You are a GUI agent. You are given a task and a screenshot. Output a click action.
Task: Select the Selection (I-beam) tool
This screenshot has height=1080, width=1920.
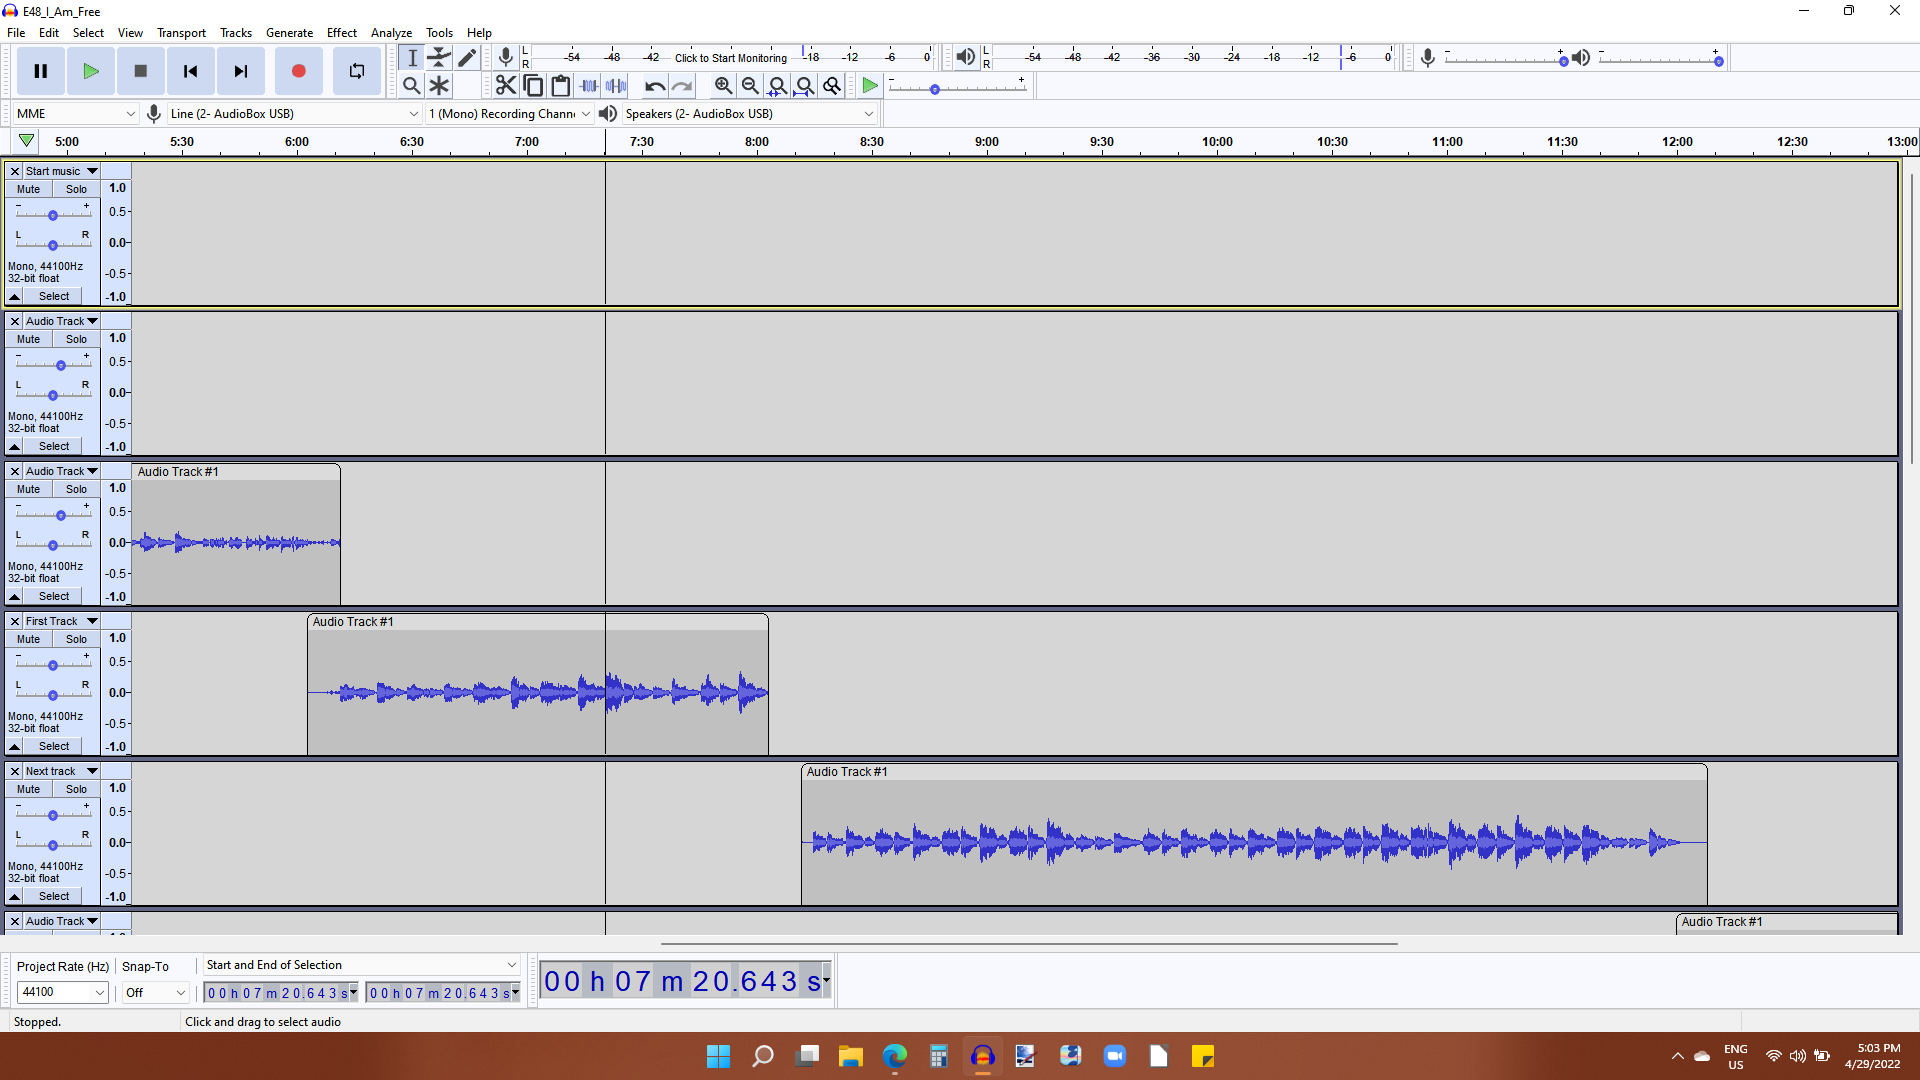tap(412, 58)
